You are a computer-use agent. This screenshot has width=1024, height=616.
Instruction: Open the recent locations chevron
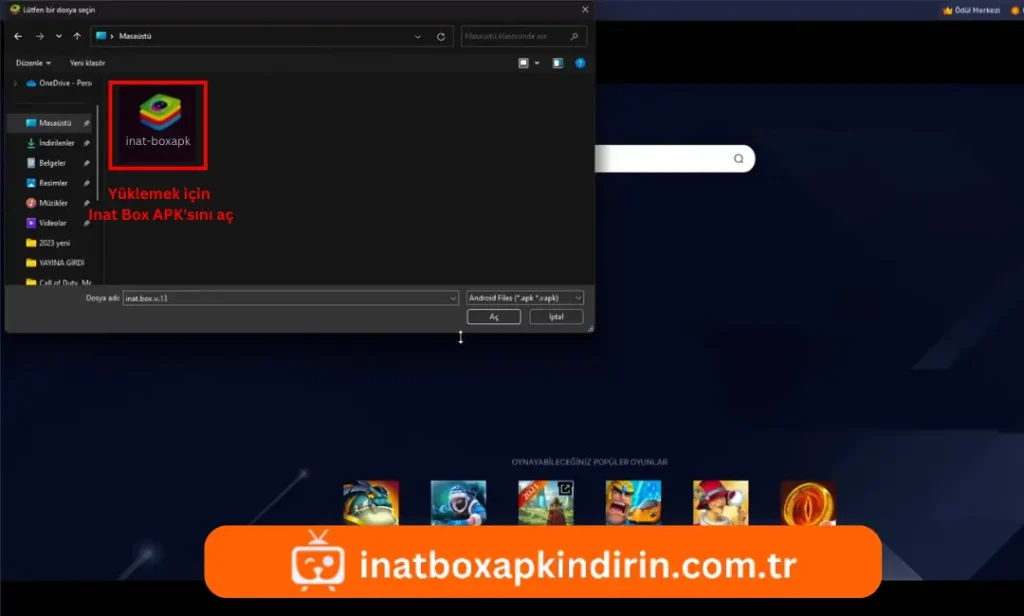59,37
